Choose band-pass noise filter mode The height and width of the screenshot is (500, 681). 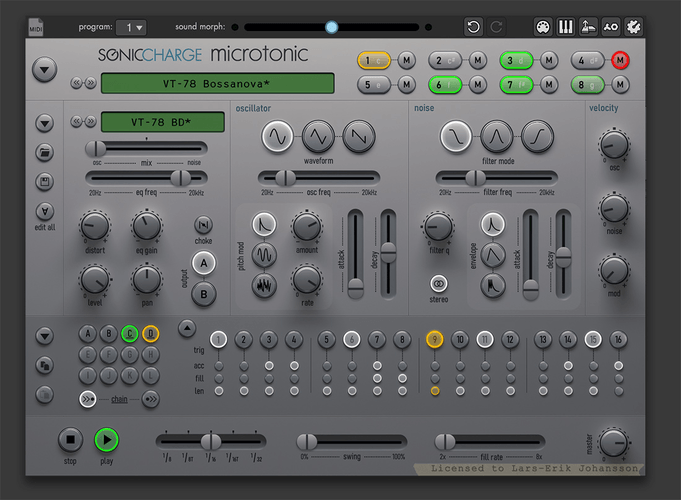click(497, 137)
